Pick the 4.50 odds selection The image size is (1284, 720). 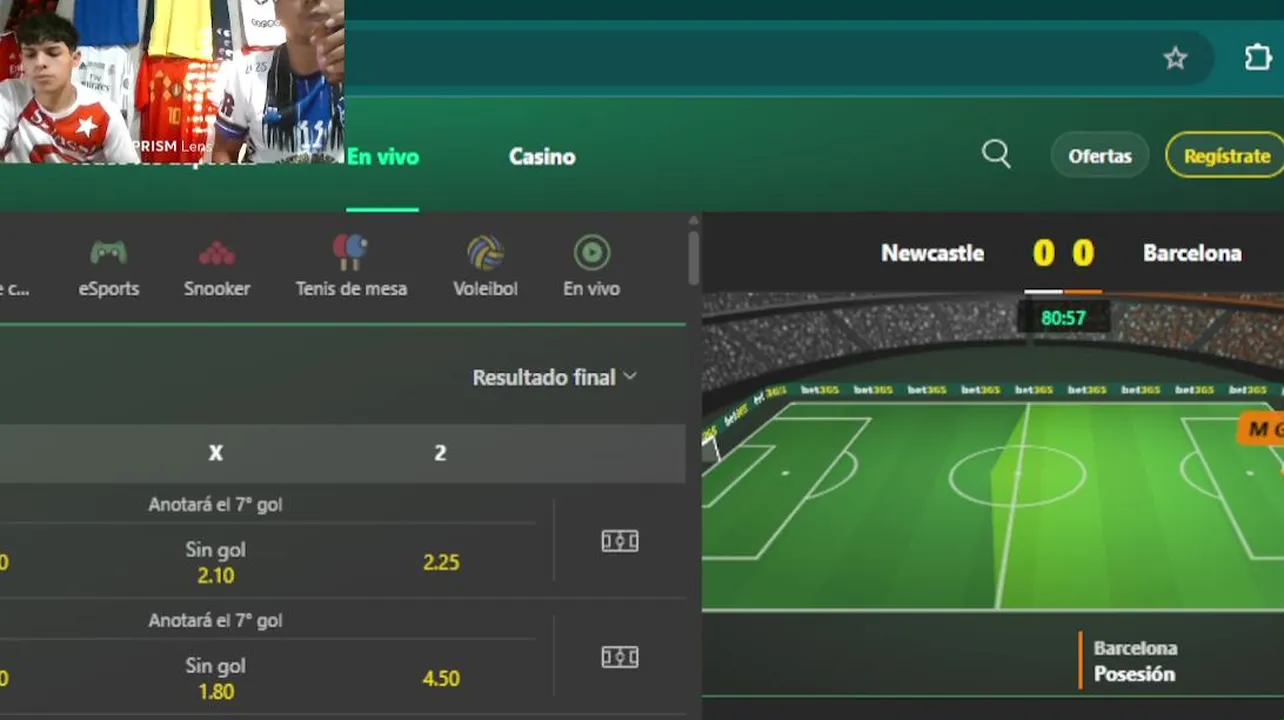click(x=441, y=678)
